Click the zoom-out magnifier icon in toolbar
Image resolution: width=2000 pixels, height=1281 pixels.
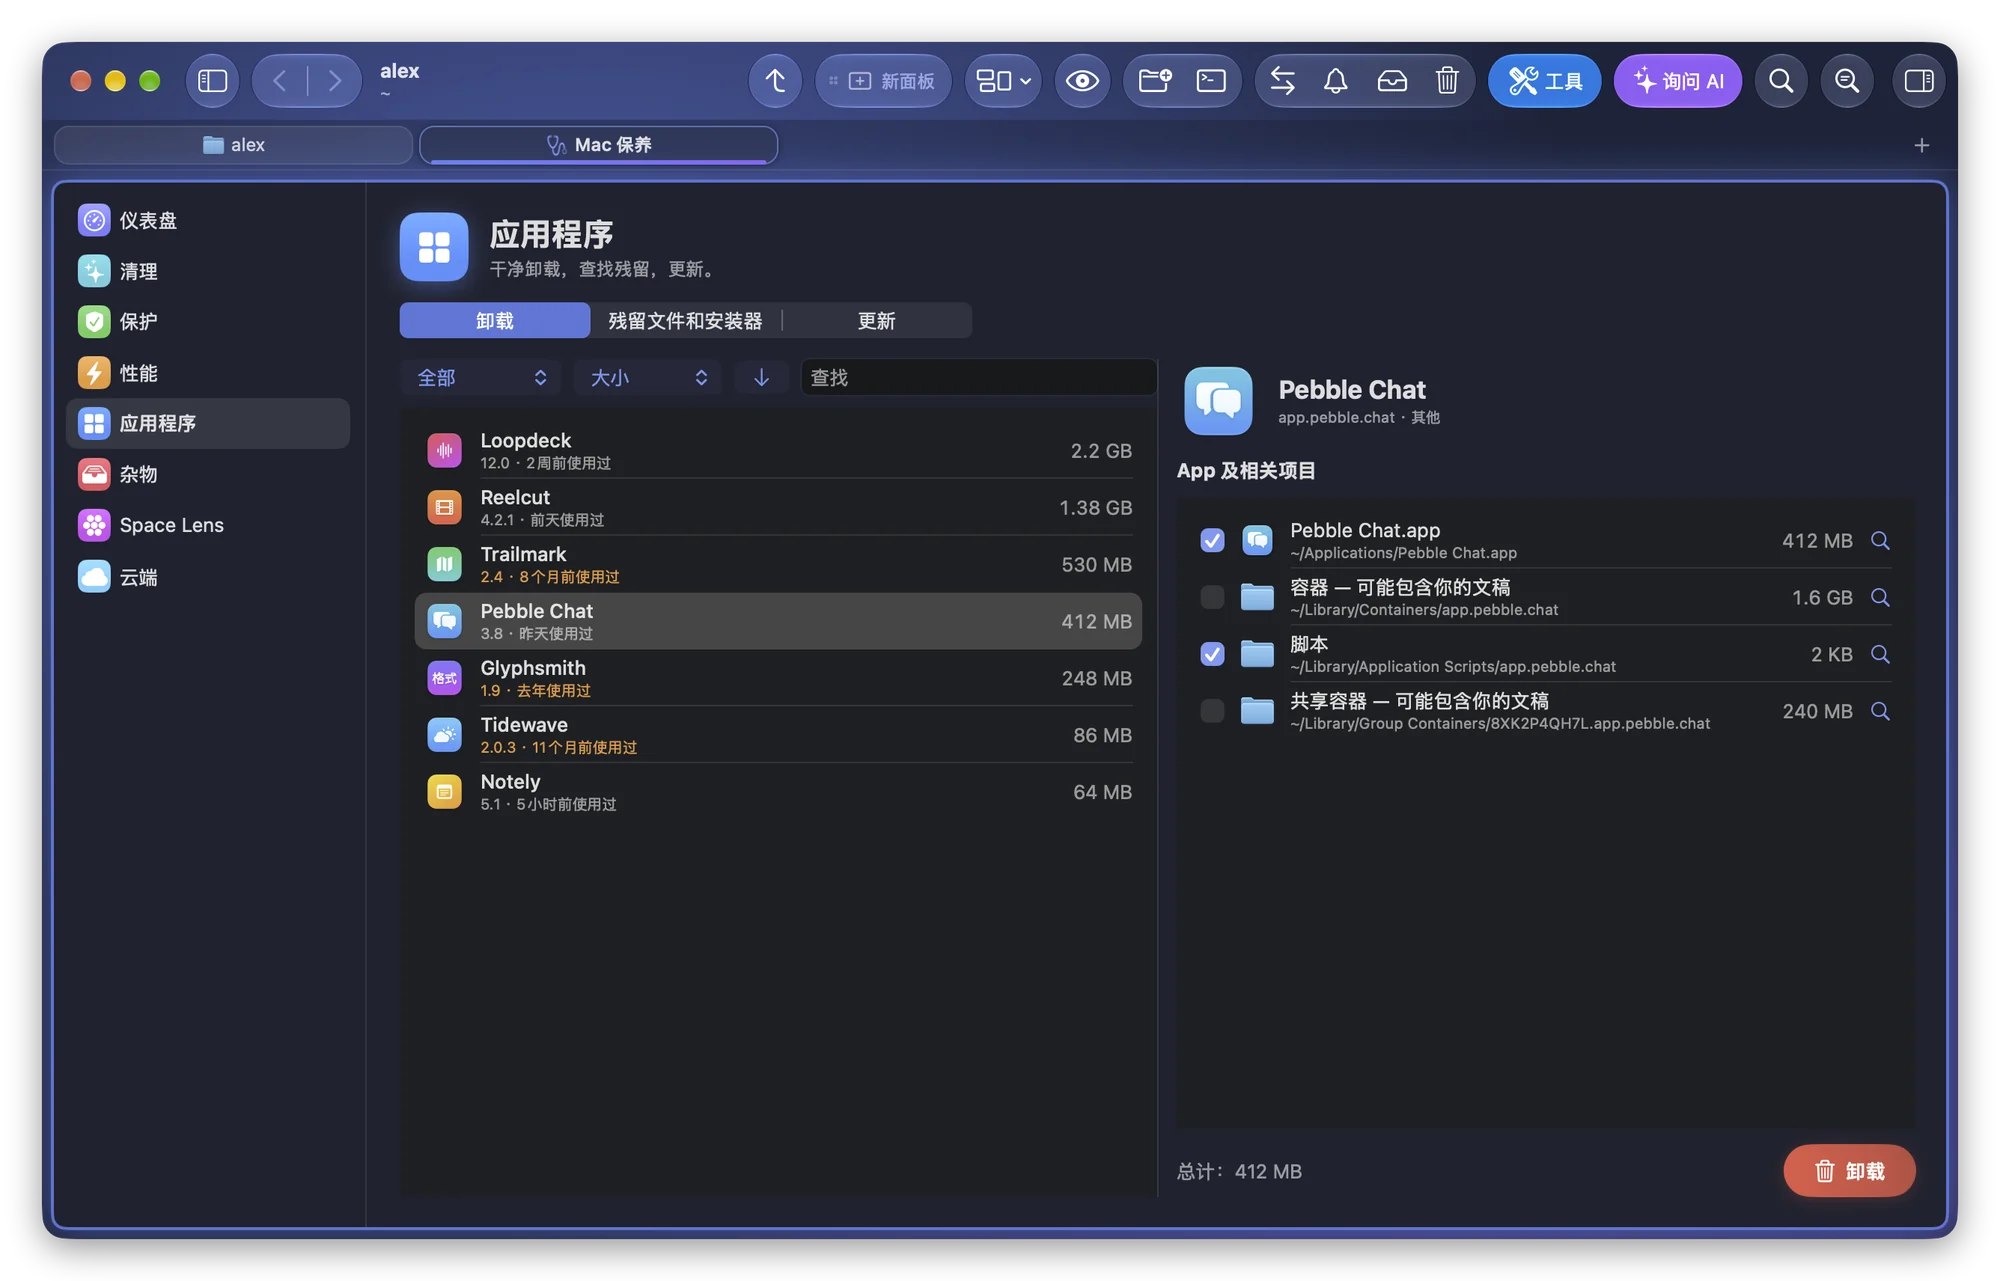(1847, 81)
